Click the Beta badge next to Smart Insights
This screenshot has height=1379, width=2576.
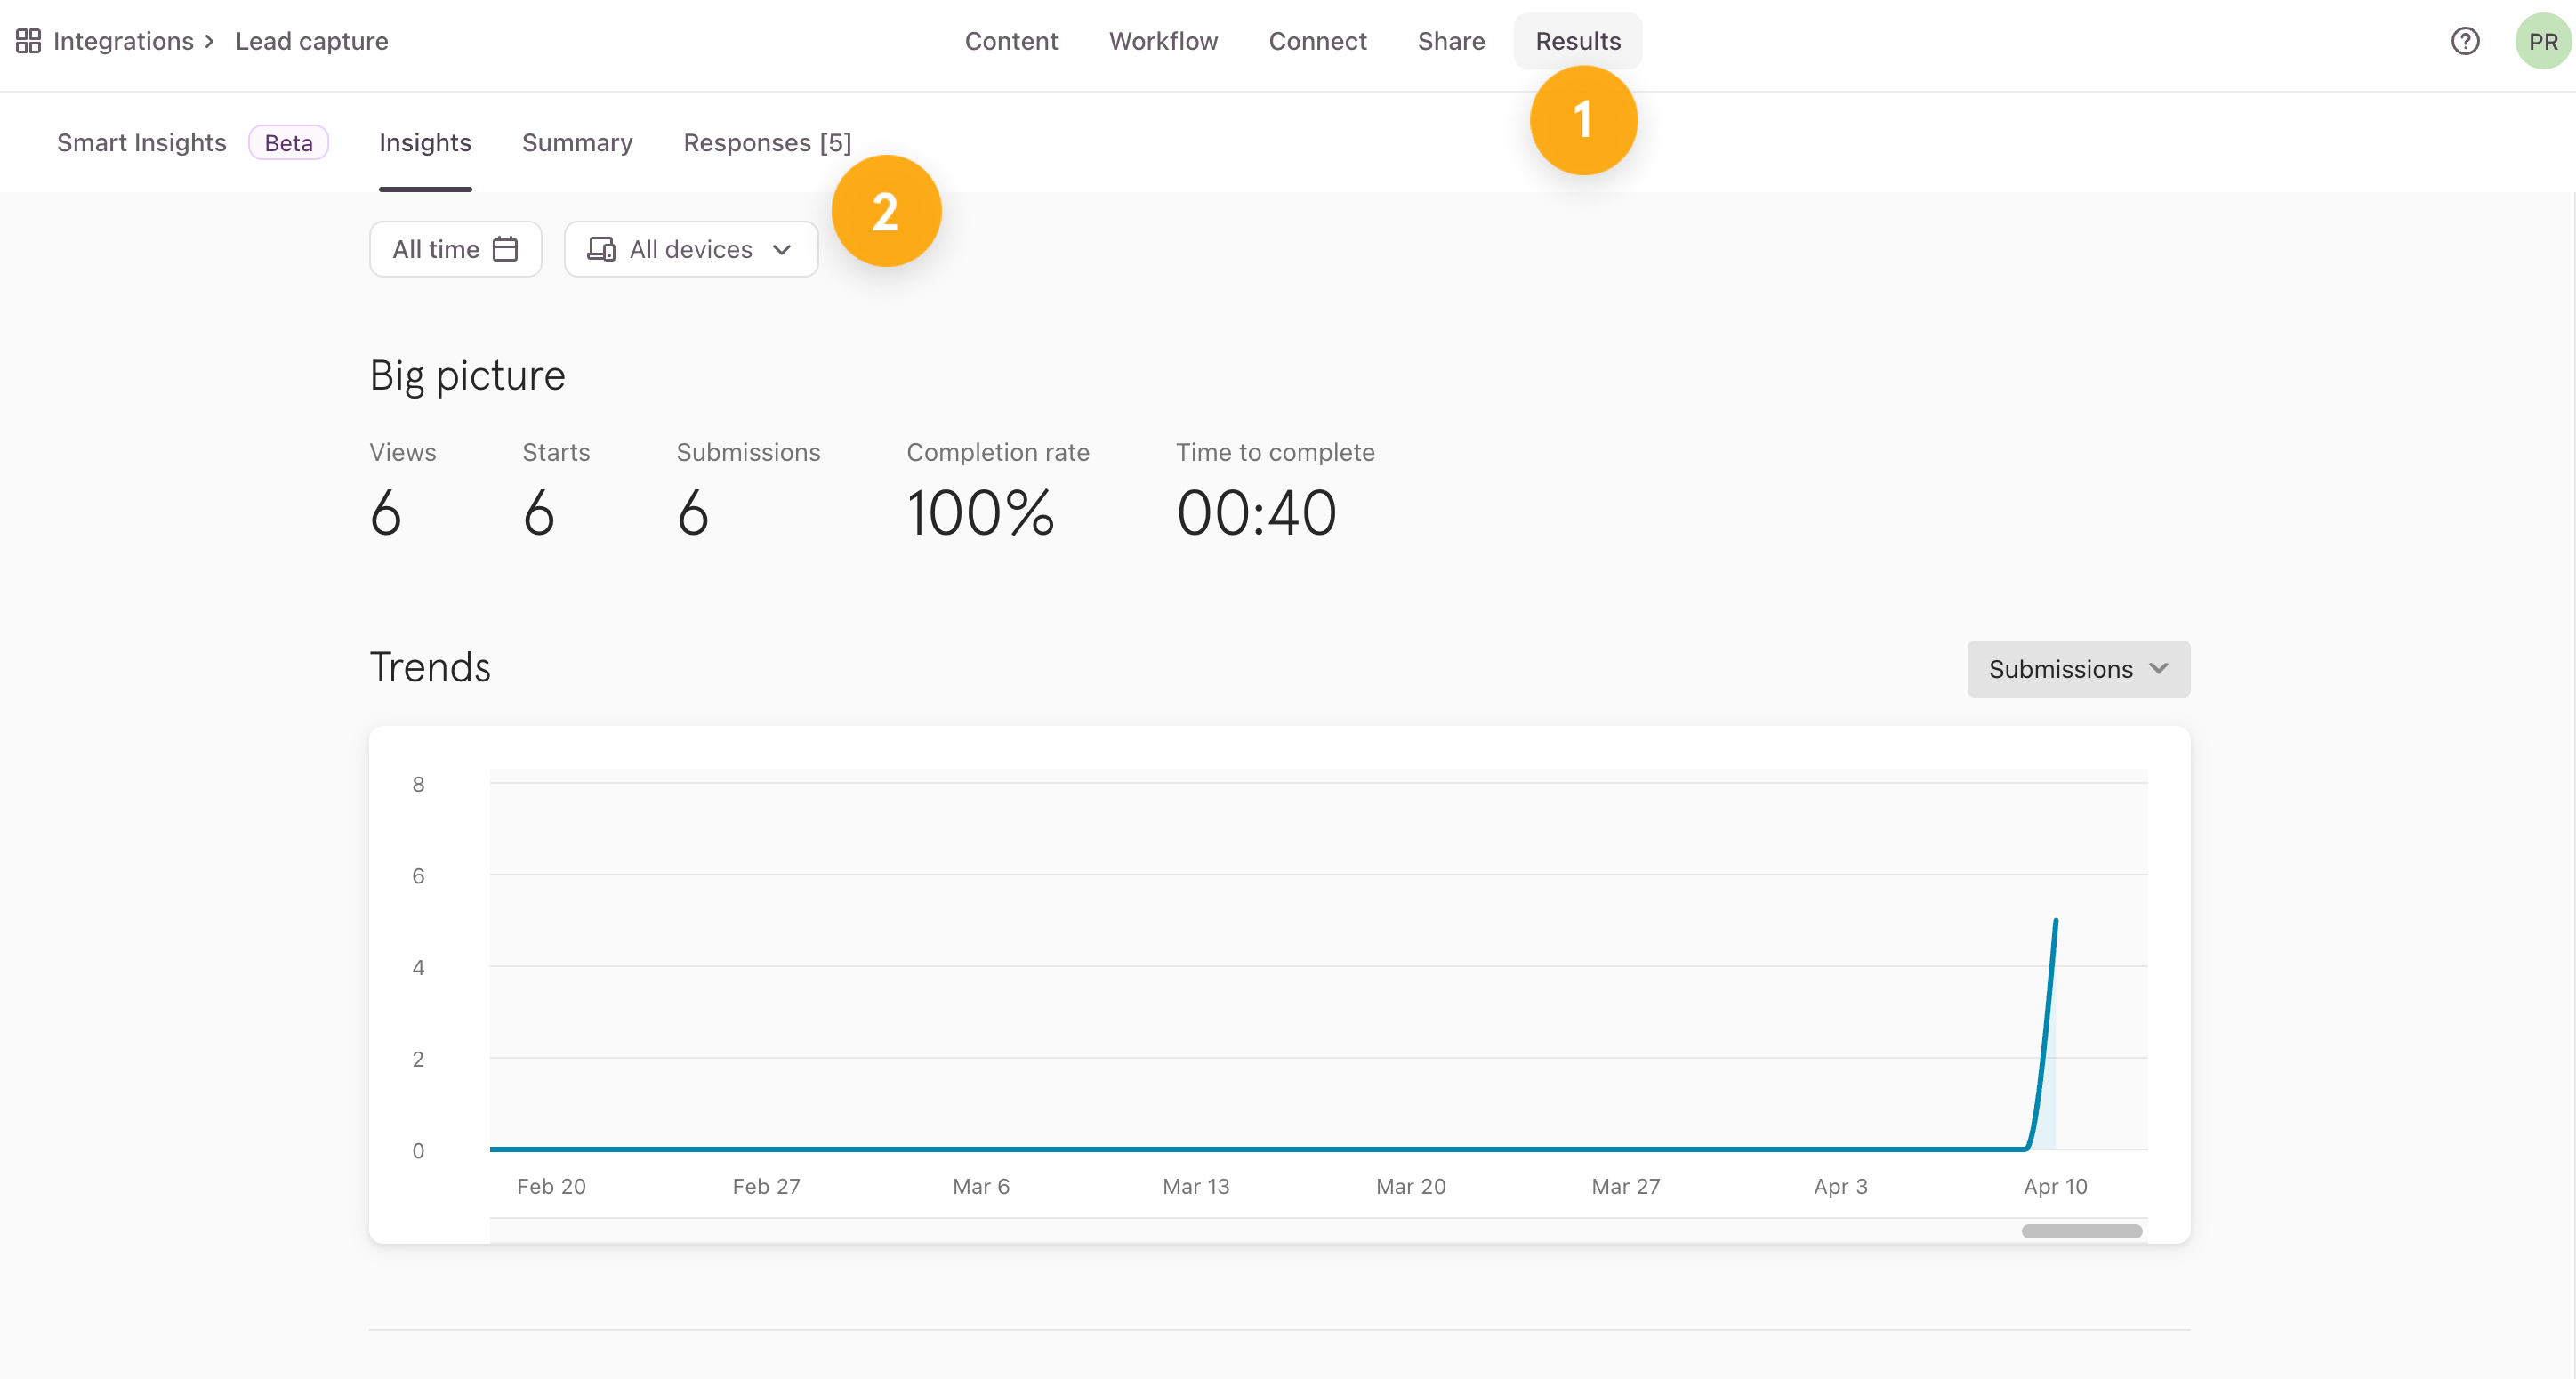(x=288, y=143)
